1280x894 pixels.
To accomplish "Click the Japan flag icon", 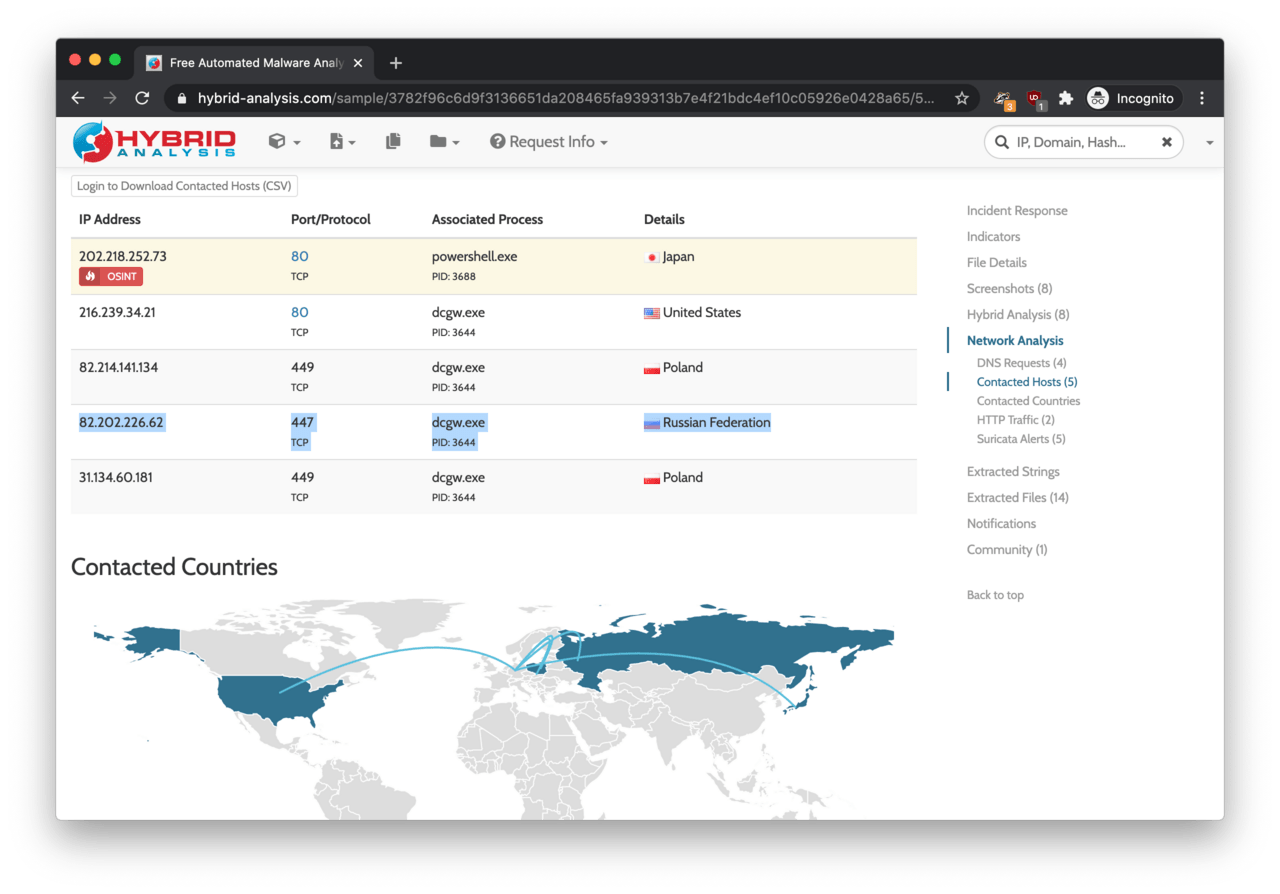I will pos(652,258).
